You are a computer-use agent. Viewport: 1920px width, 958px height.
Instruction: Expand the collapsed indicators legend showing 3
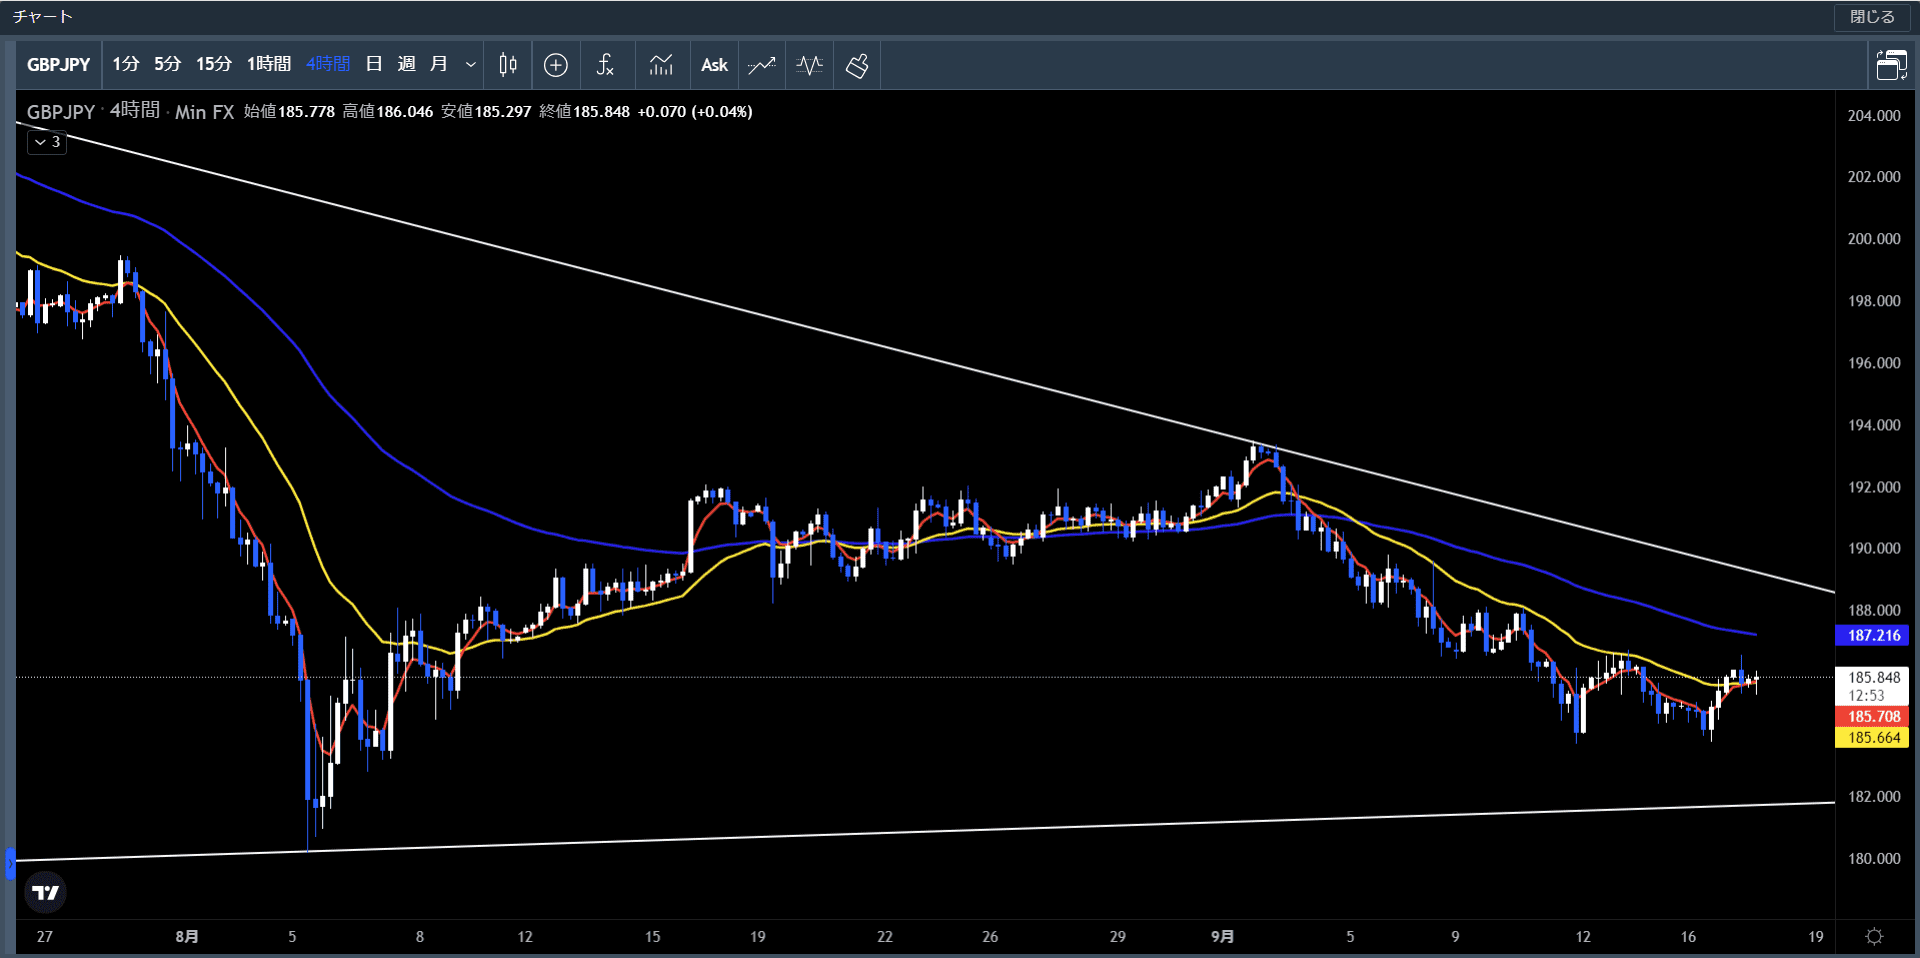pyautogui.click(x=47, y=142)
